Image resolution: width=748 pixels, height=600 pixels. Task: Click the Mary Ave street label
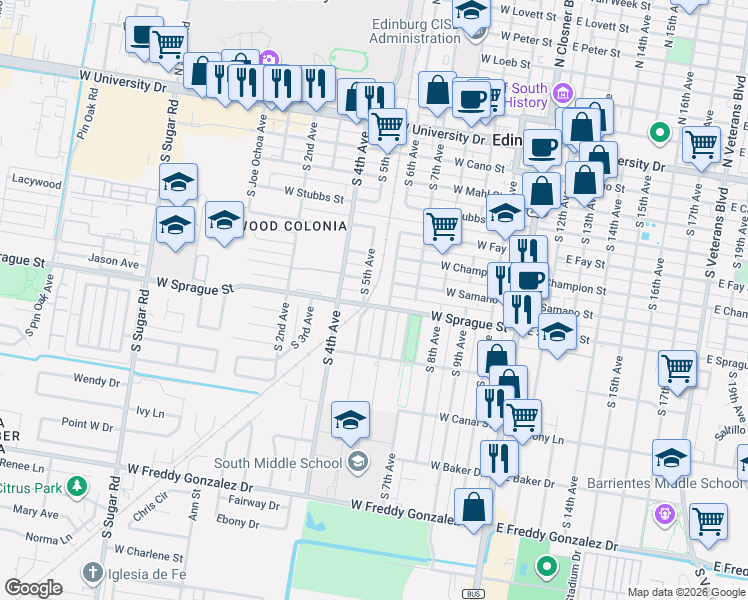pyautogui.click(x=36, y=512)
